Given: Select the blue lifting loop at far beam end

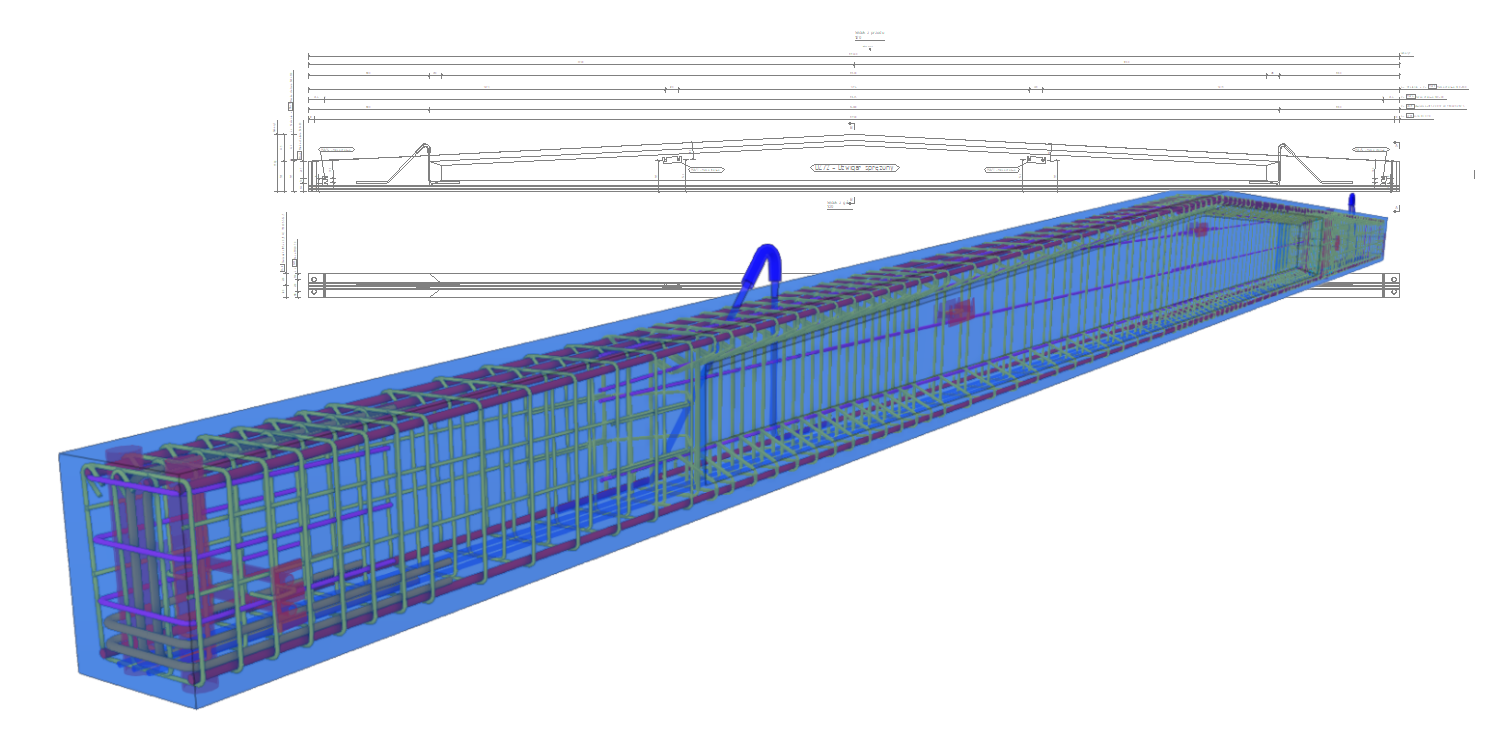Looking at the screenshot, I should pyautogui.click(x=1352, y=202).
